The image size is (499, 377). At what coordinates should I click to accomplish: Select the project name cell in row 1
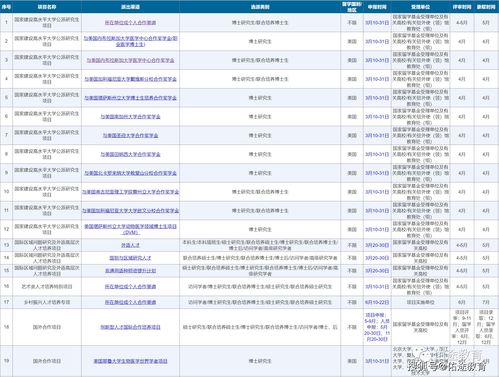(47, 23)
